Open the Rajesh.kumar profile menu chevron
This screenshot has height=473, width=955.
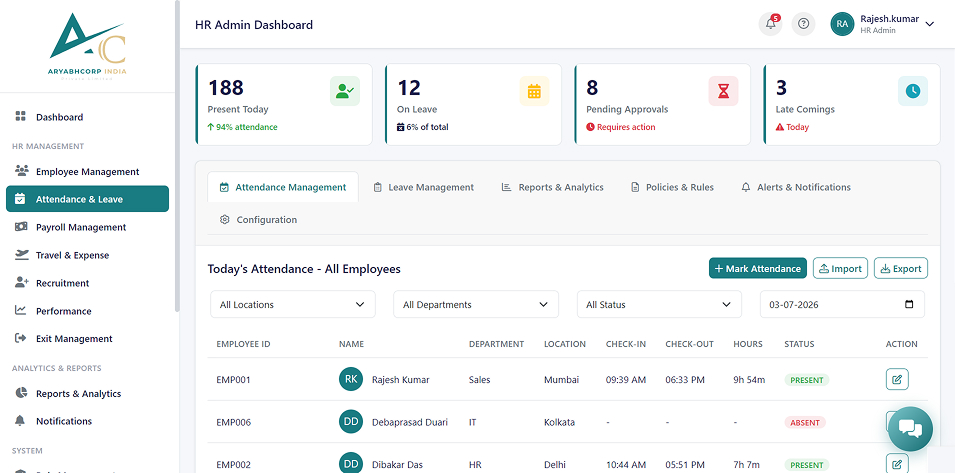(929, 24)
